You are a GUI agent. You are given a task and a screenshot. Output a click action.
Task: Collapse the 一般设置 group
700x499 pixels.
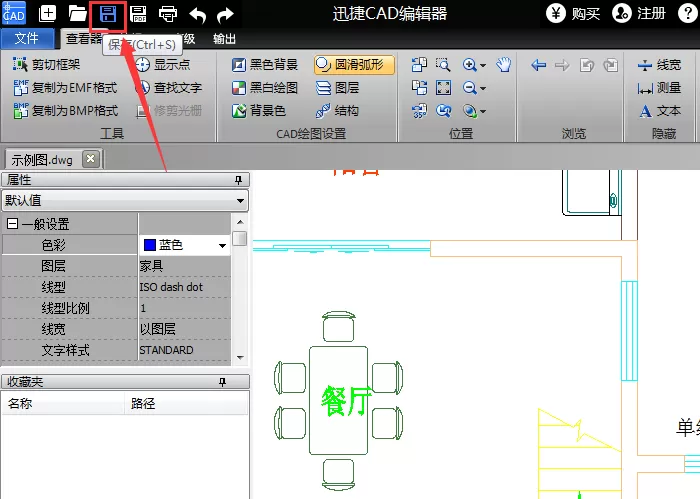coord(12,224)
